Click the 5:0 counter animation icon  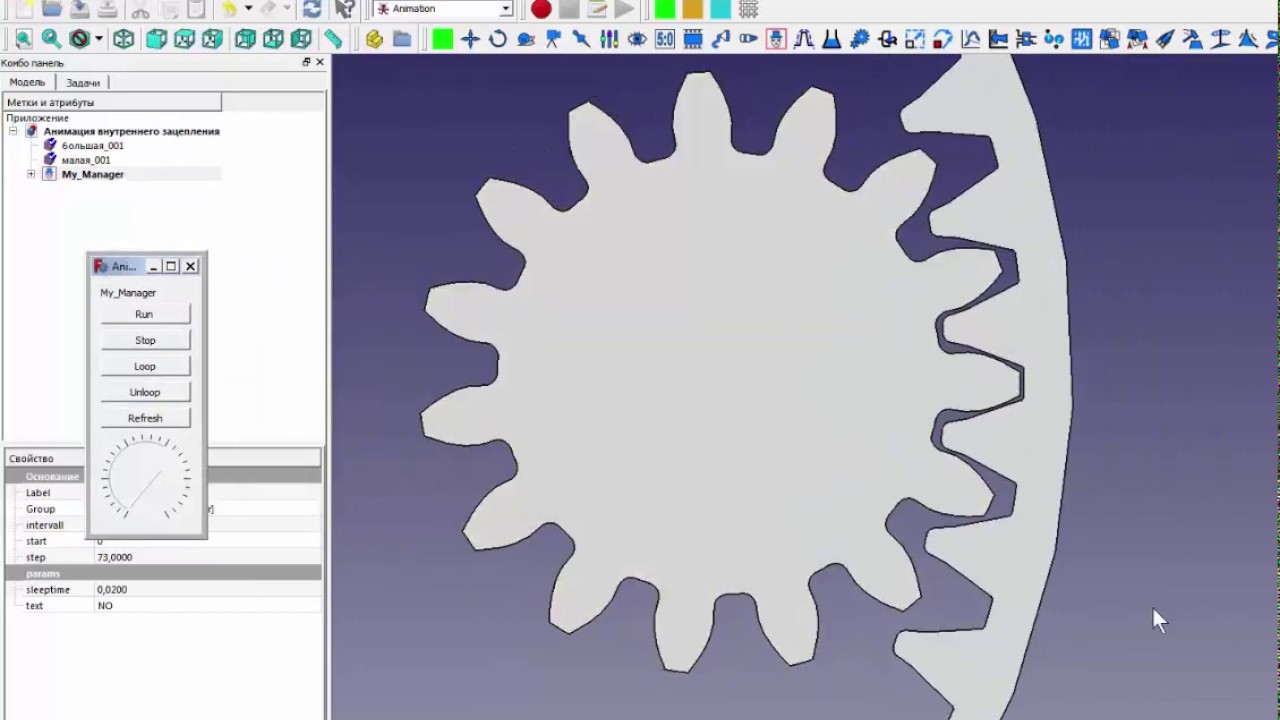pos(665,39)
